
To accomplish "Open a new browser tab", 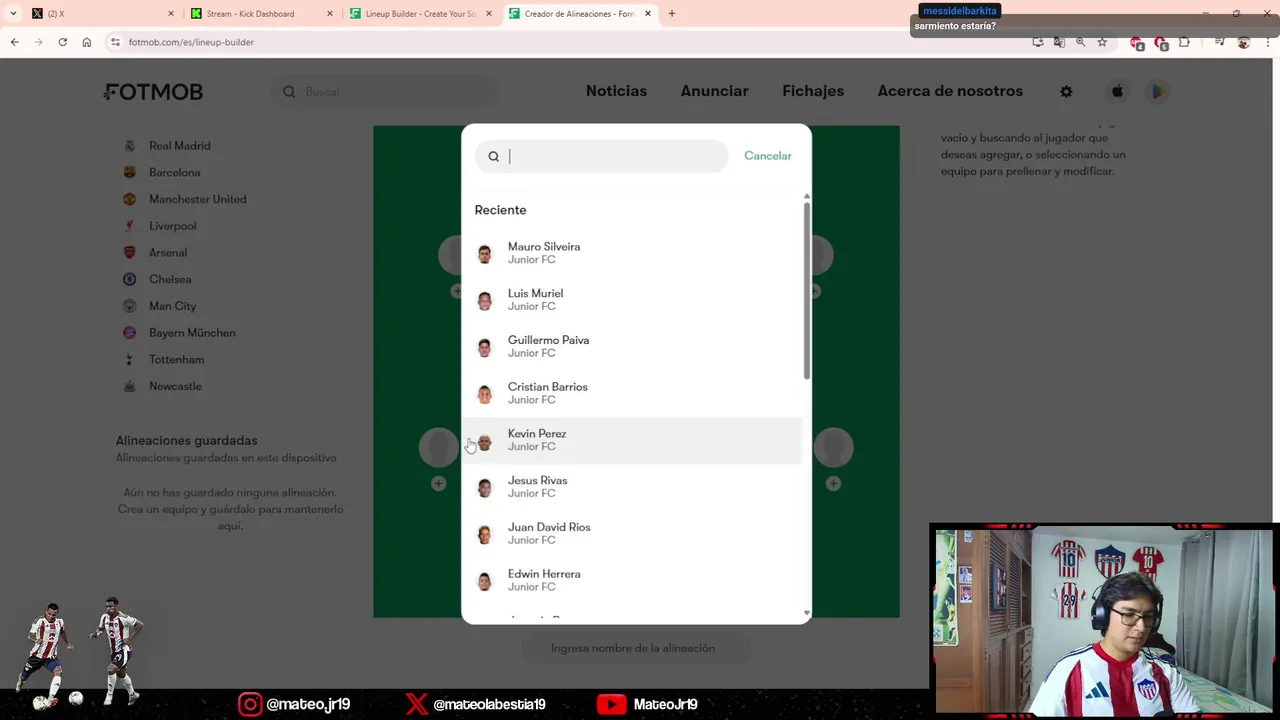I will (672, 14).
